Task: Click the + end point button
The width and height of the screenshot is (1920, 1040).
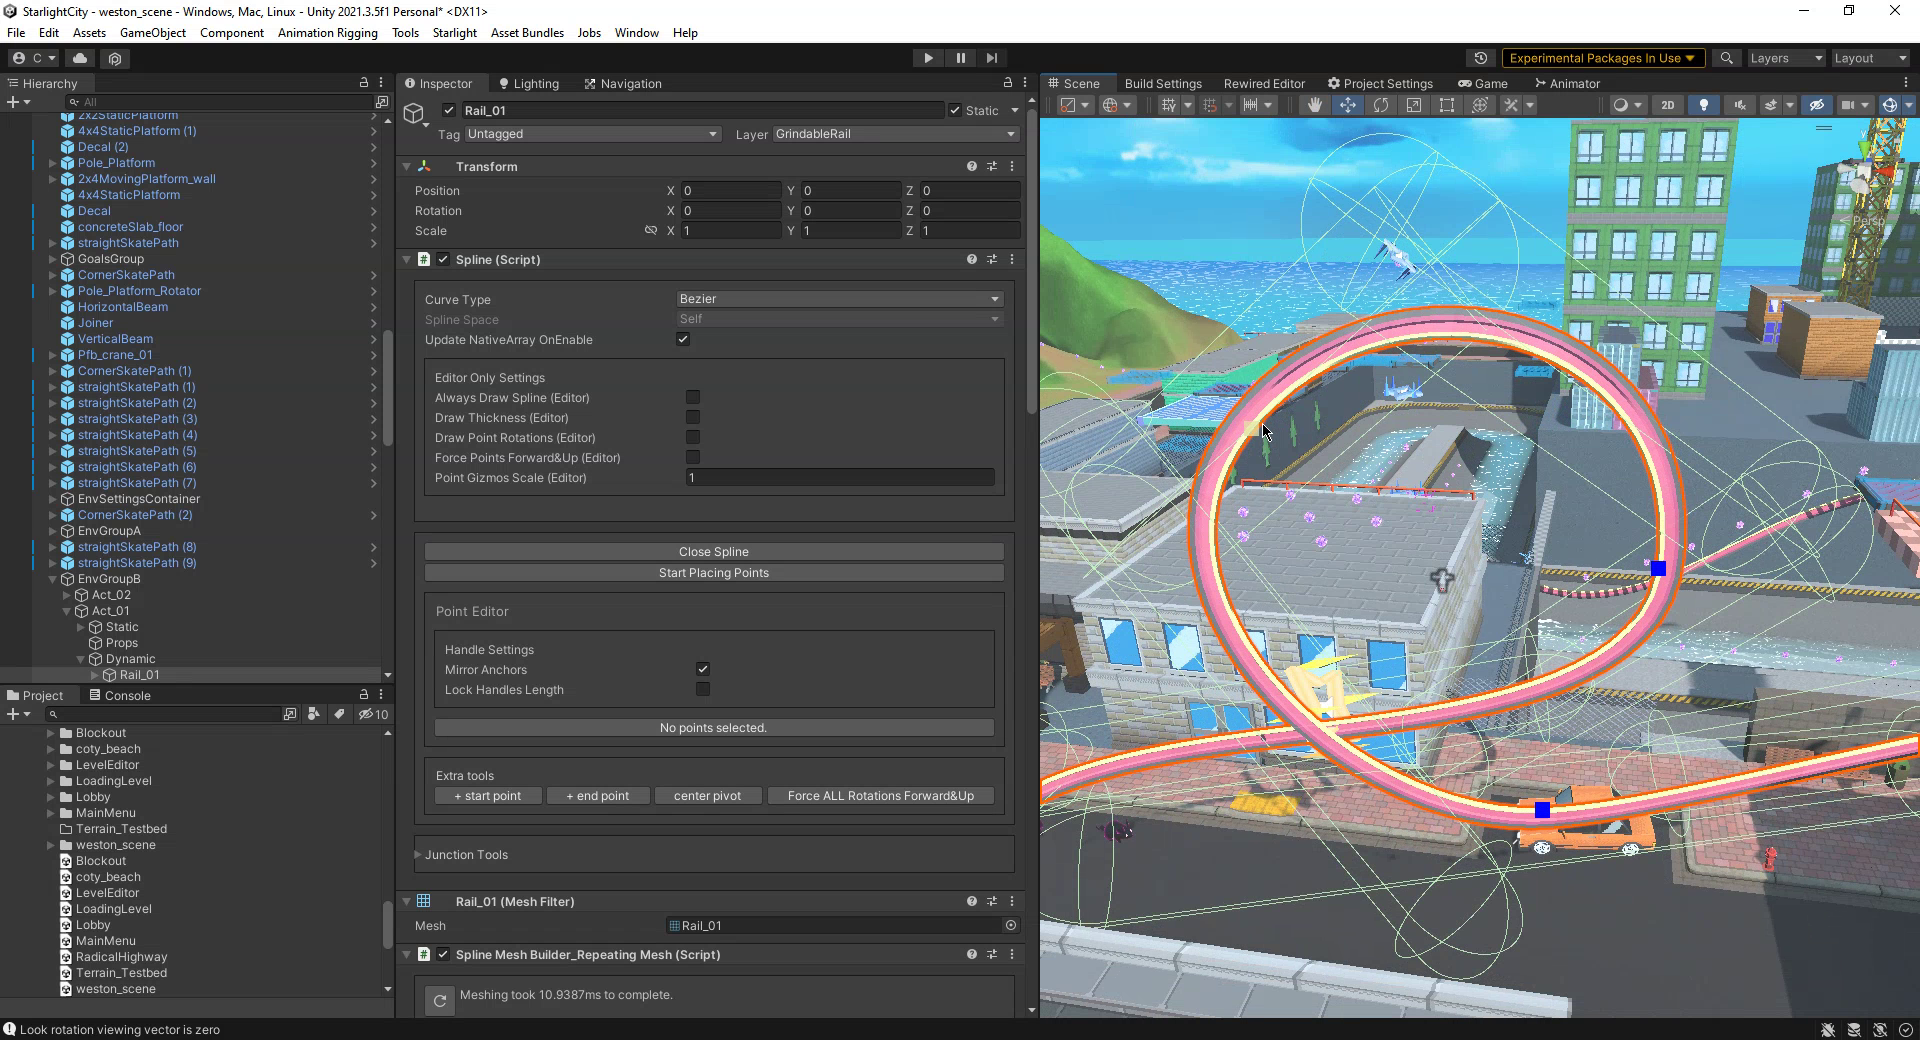Action: (x=598, y=796)
